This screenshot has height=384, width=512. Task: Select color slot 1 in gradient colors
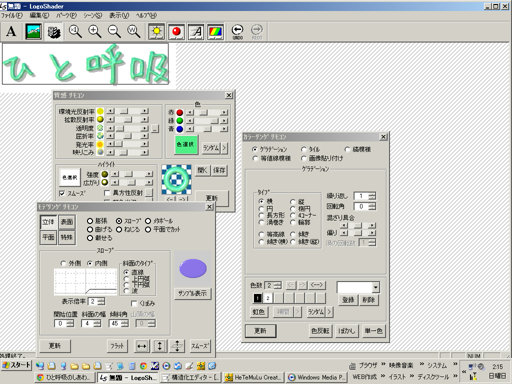click(x=258, y=298)
